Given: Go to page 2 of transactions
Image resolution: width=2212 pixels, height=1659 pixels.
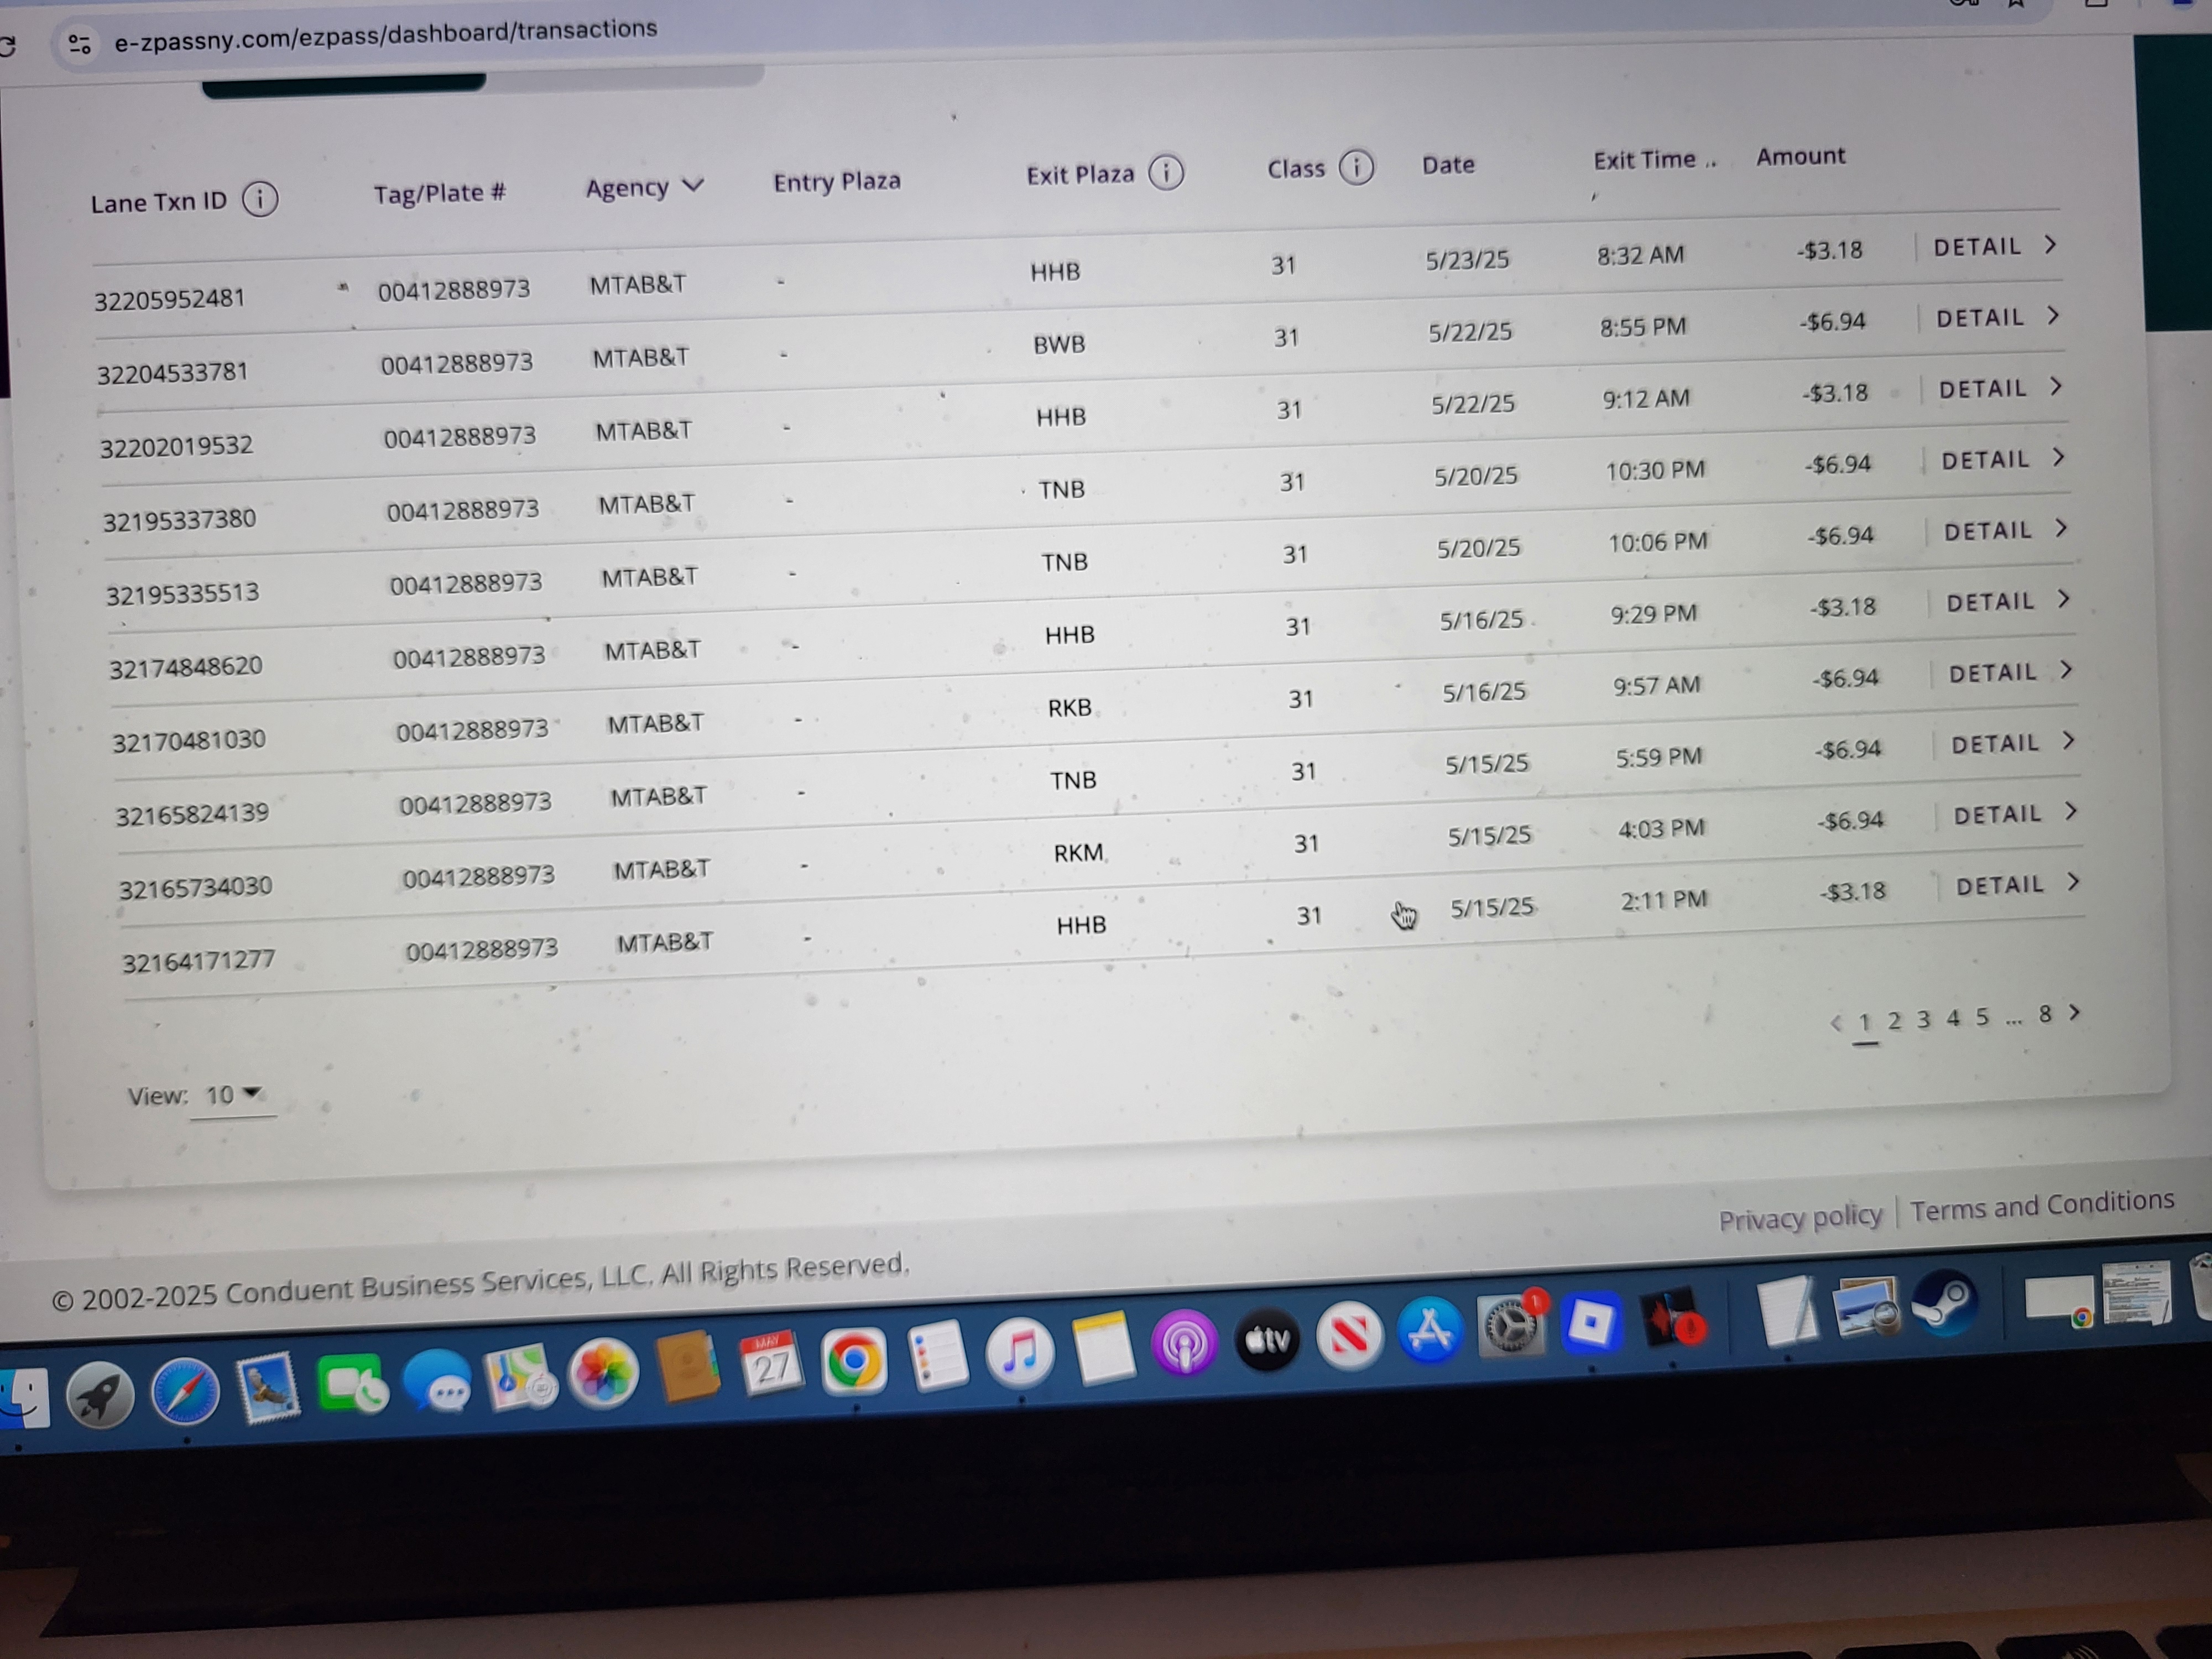Looking at the screenshot, I should point(1894,1021).
